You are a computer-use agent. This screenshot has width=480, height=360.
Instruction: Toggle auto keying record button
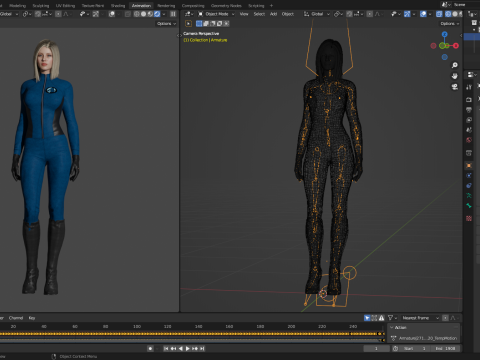(x=150, y=349)
